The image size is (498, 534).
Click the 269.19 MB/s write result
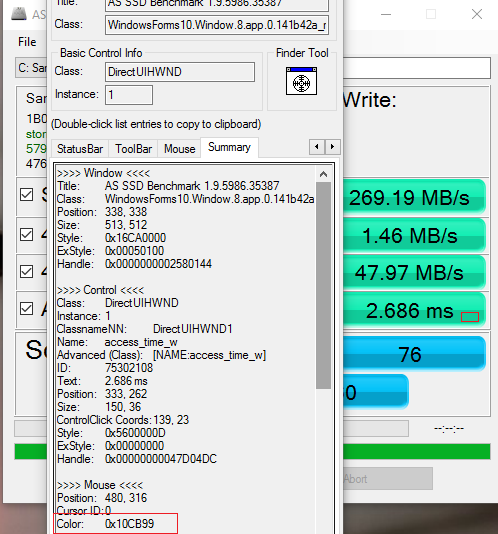[x=414, y=197]
